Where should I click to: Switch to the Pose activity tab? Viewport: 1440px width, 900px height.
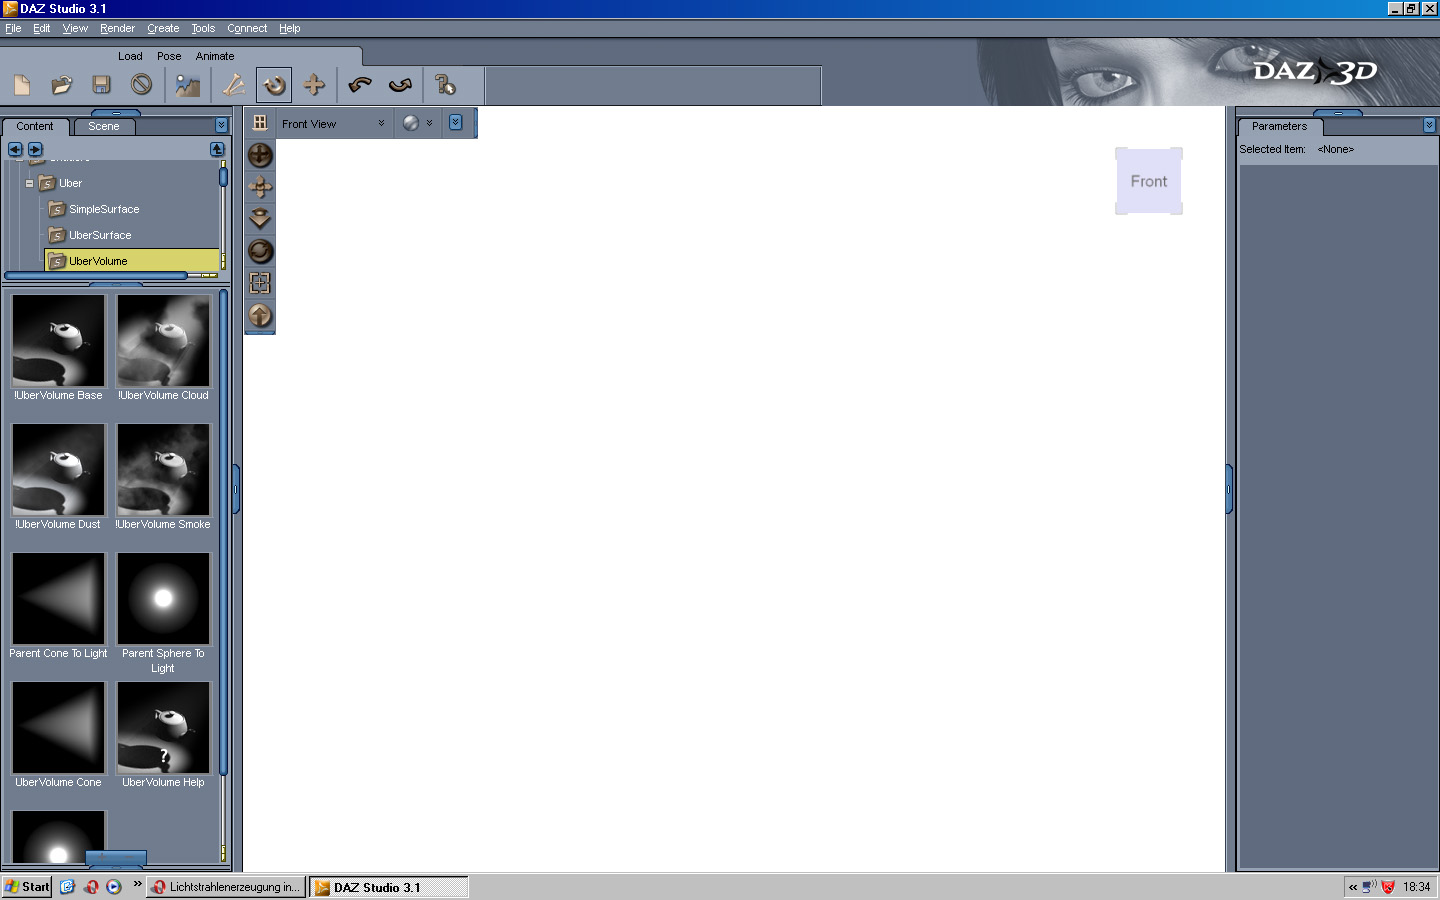point(169,56)
